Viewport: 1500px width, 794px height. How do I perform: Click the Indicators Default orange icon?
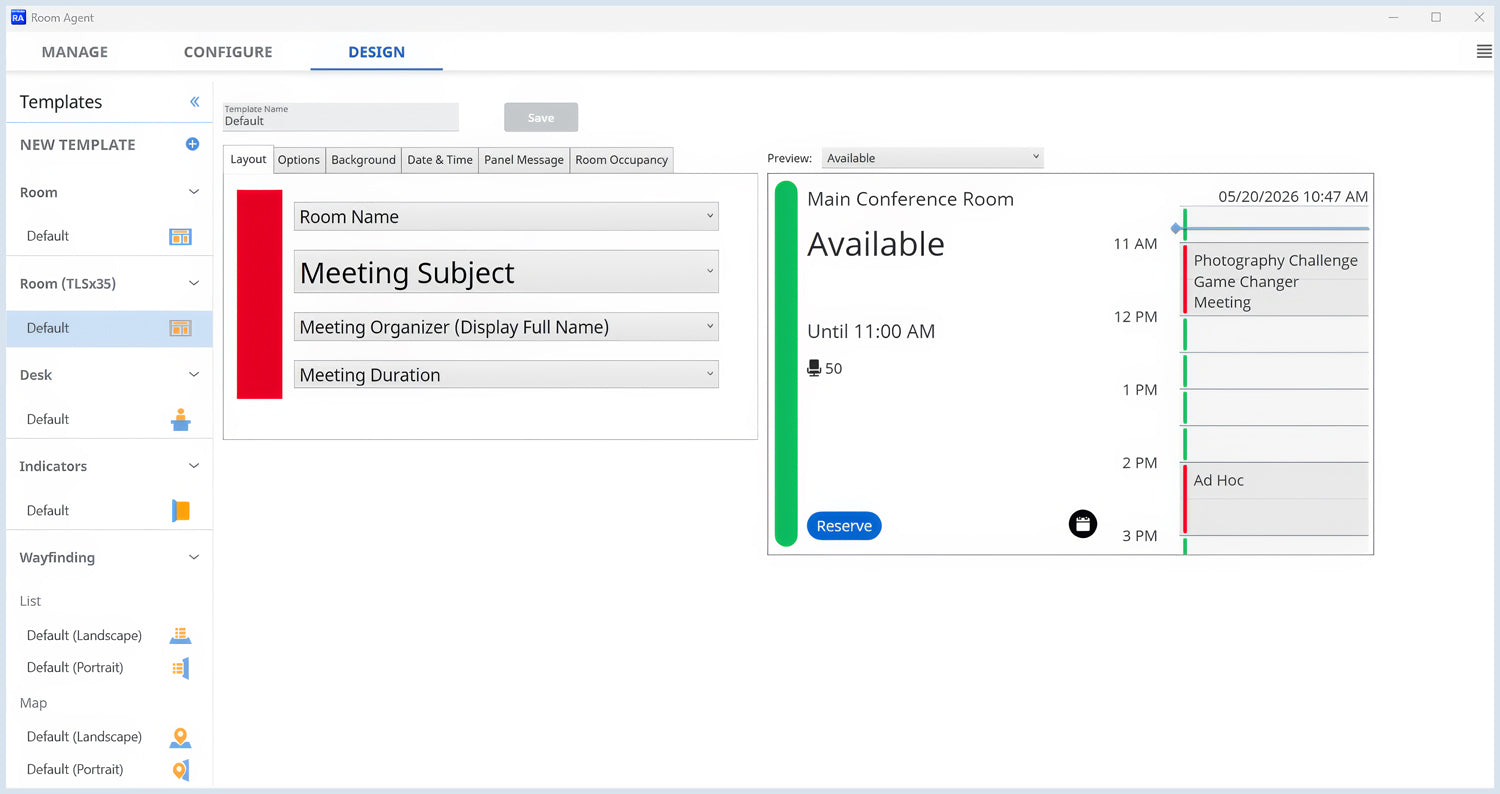[x=180, y=510]
